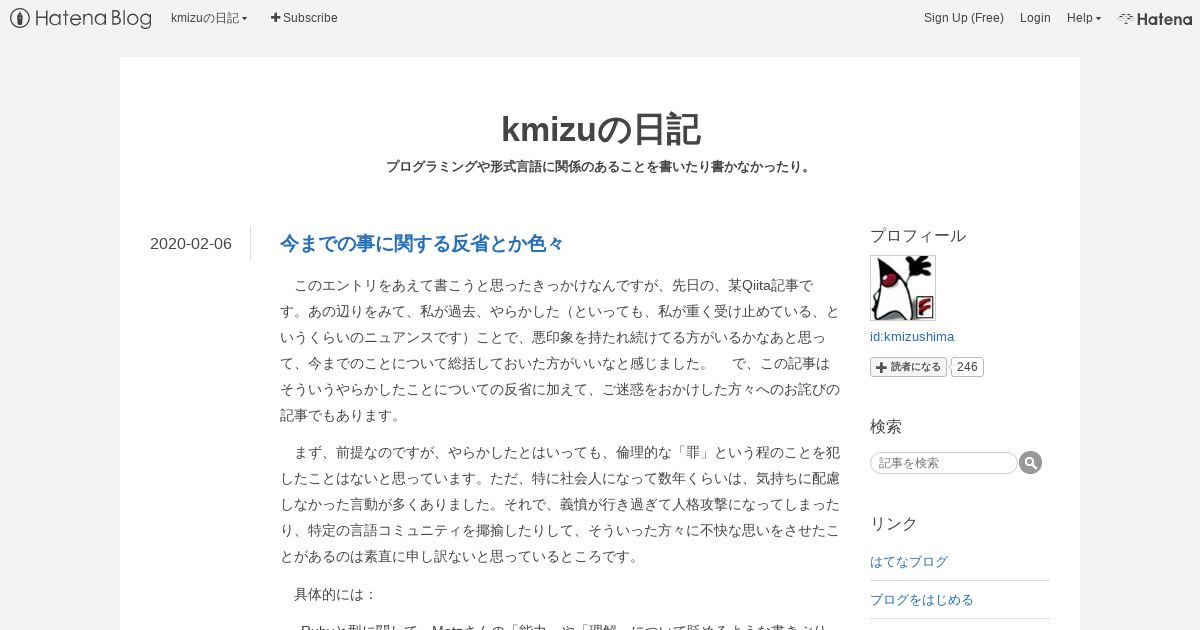Click the 検索 sidebar heading
Viewport: 1200px width, 630px height.
coord(886,427)
